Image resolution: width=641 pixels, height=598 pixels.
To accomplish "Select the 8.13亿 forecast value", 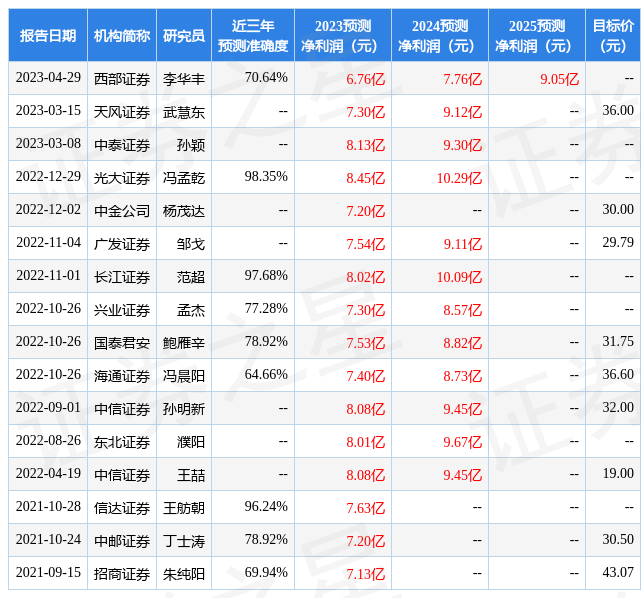I will pyautogui.click(x=365, y=145).
